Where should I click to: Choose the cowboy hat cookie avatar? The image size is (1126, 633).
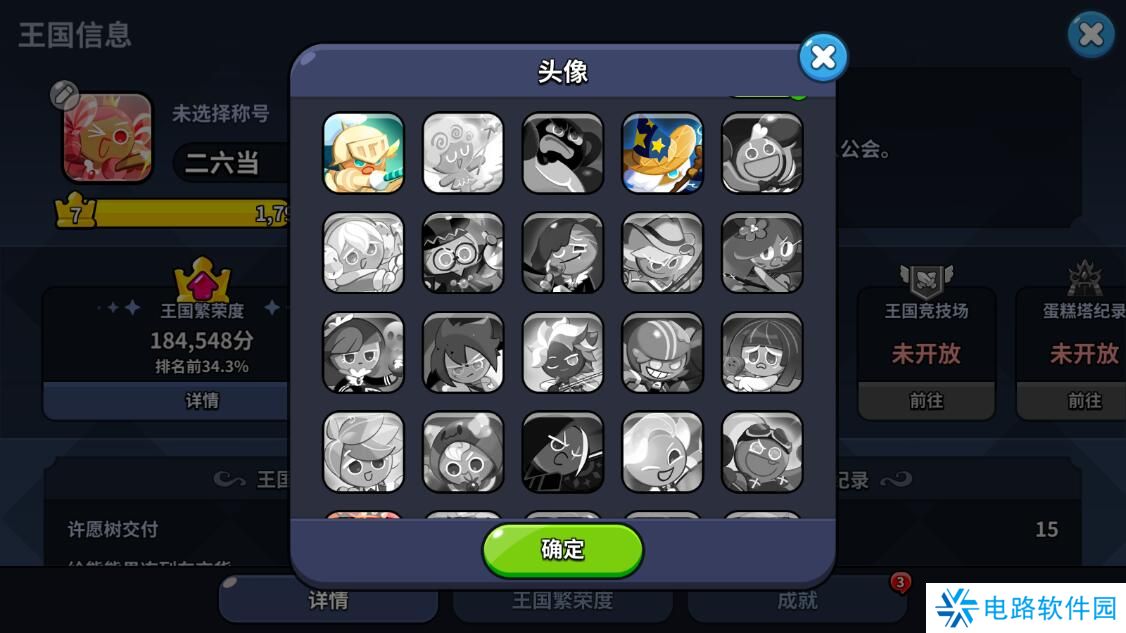point(662,253)
